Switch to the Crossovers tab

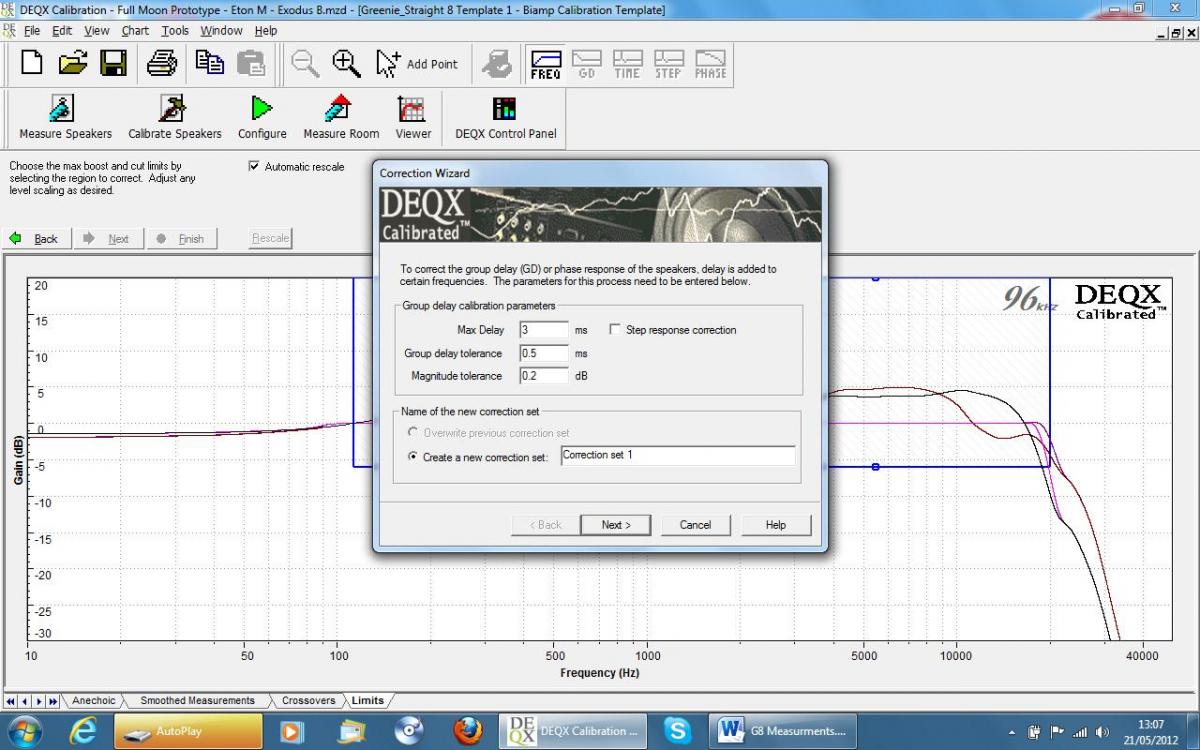point(308,700)
